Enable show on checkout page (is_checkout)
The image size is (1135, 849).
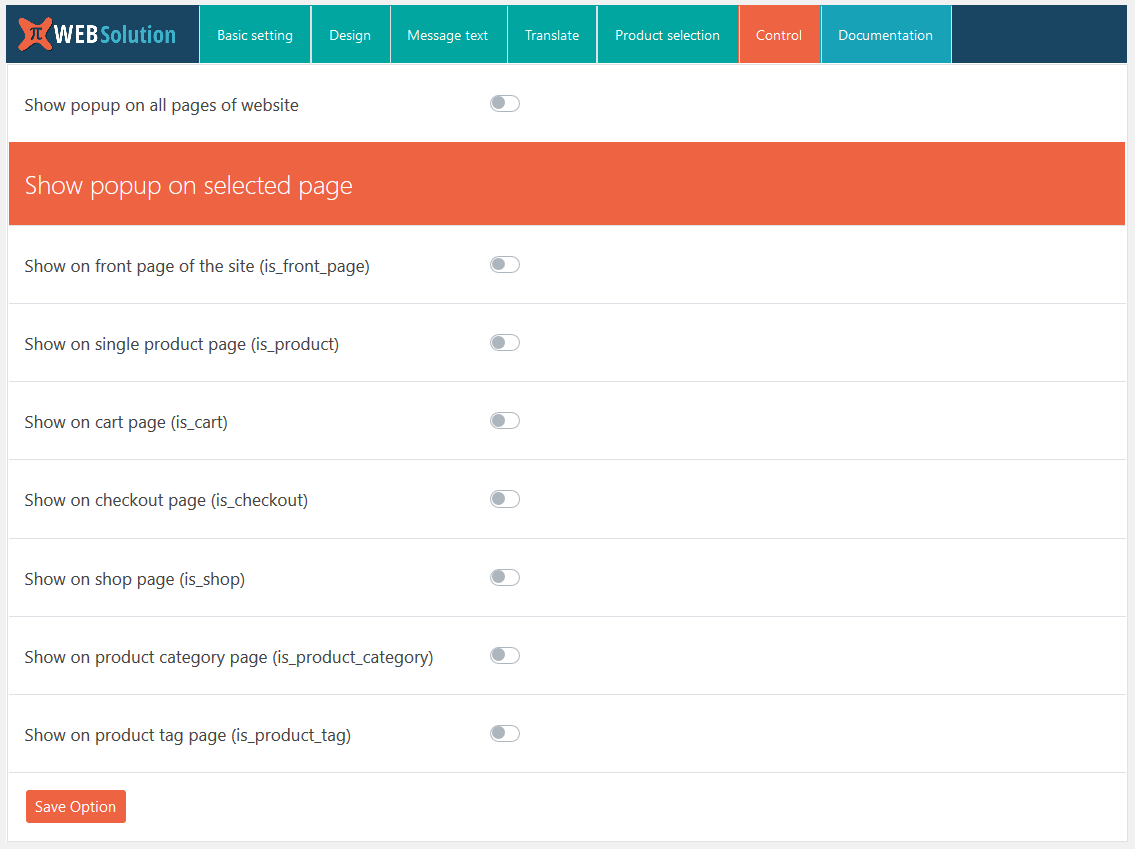pyautogui.click(x=505, y=498)
